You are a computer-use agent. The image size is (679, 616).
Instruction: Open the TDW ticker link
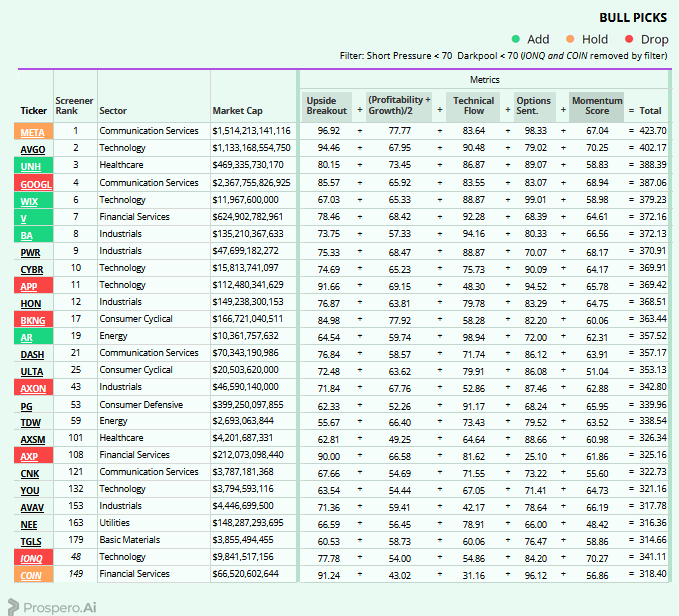coord(30,422)
